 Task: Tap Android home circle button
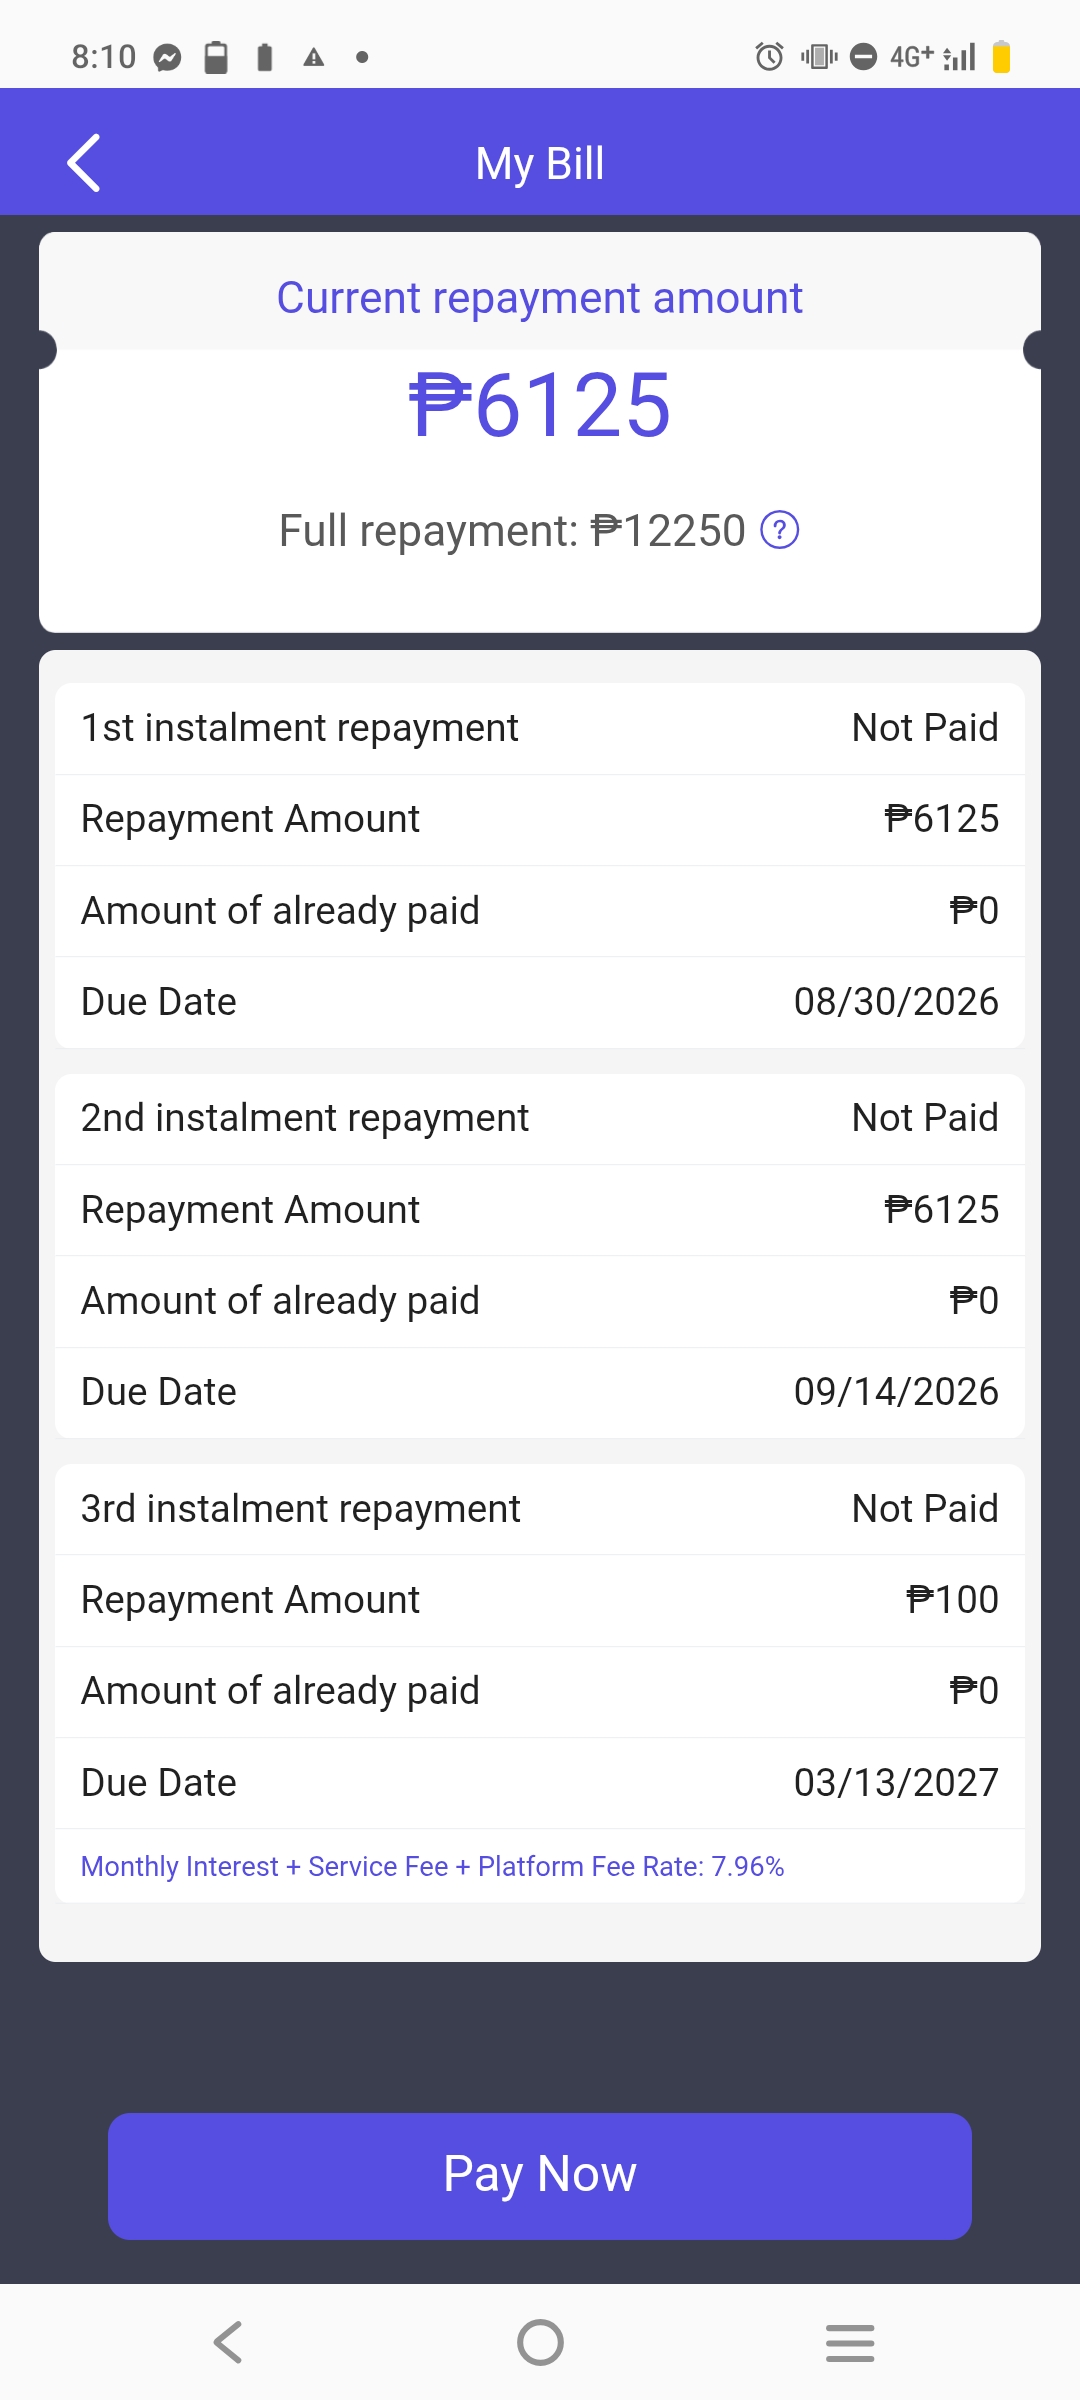click(x=540, y=2342)
